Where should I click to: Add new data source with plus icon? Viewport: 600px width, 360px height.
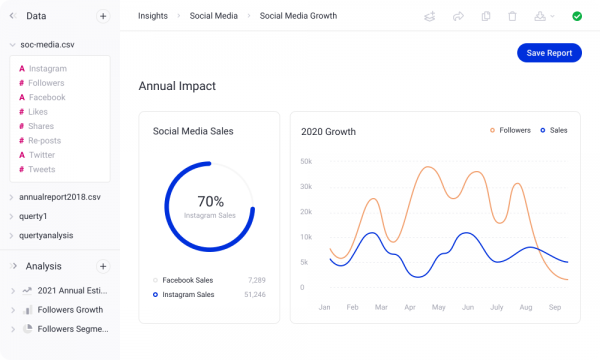pyautogui.click(x=103, y=16)
